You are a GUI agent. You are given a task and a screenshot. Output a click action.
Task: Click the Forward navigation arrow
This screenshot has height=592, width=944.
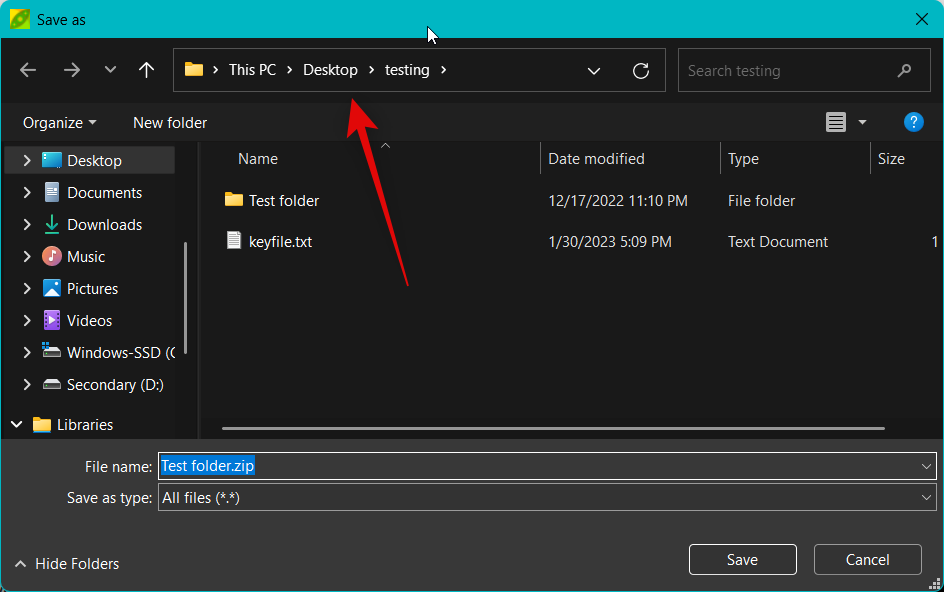click(71, 70)
